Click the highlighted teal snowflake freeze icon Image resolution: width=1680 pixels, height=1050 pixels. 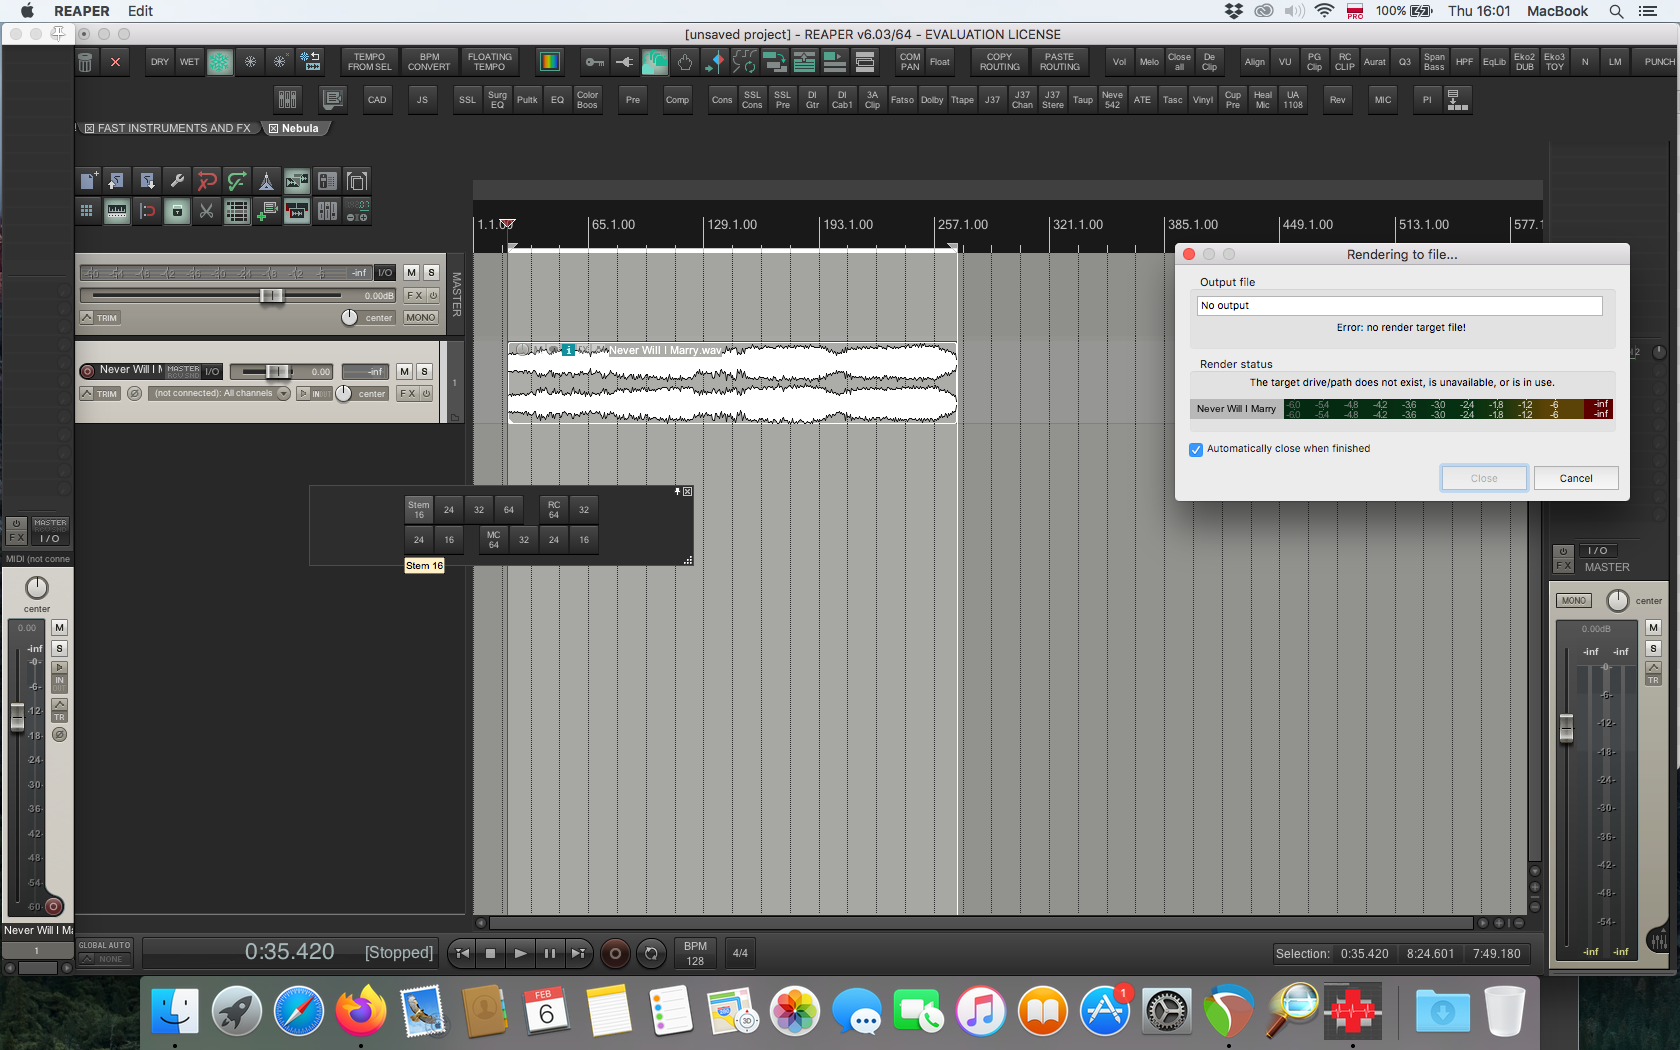(x=220, y=62)
